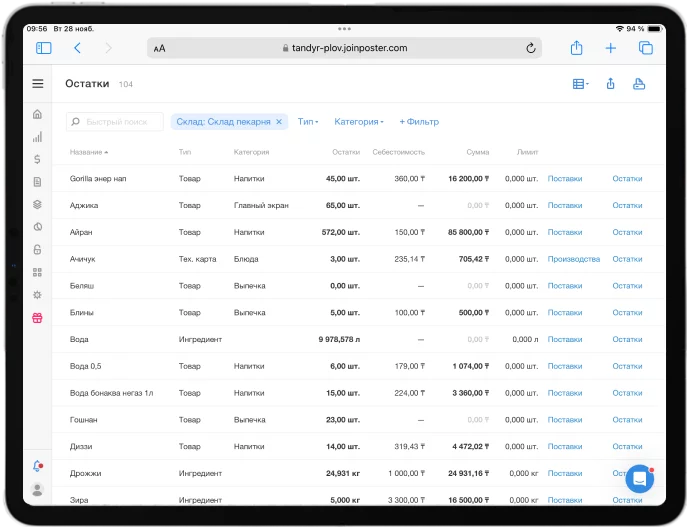The width and height of the screenshot is (687, 527).
Task: Open the table columns view dropdown
Action: click(x=580, y=84)
